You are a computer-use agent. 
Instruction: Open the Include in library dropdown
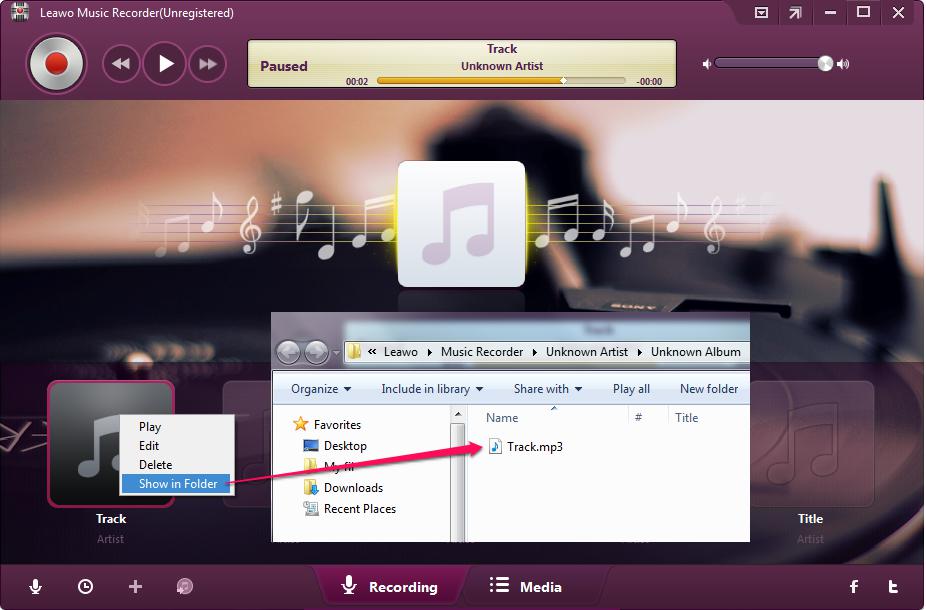click(x=432, y=389)
